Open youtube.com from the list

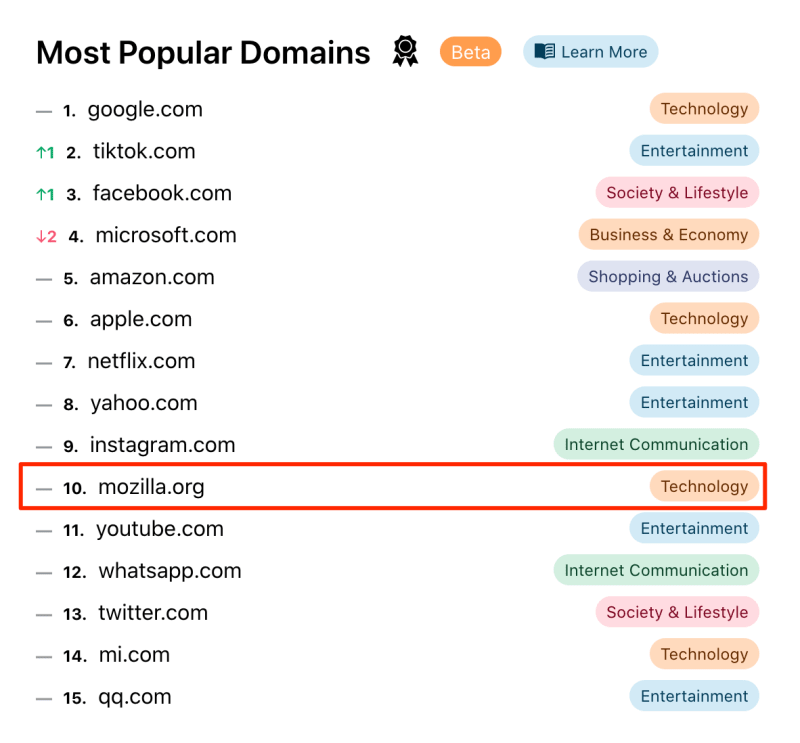tap(160, 529)
